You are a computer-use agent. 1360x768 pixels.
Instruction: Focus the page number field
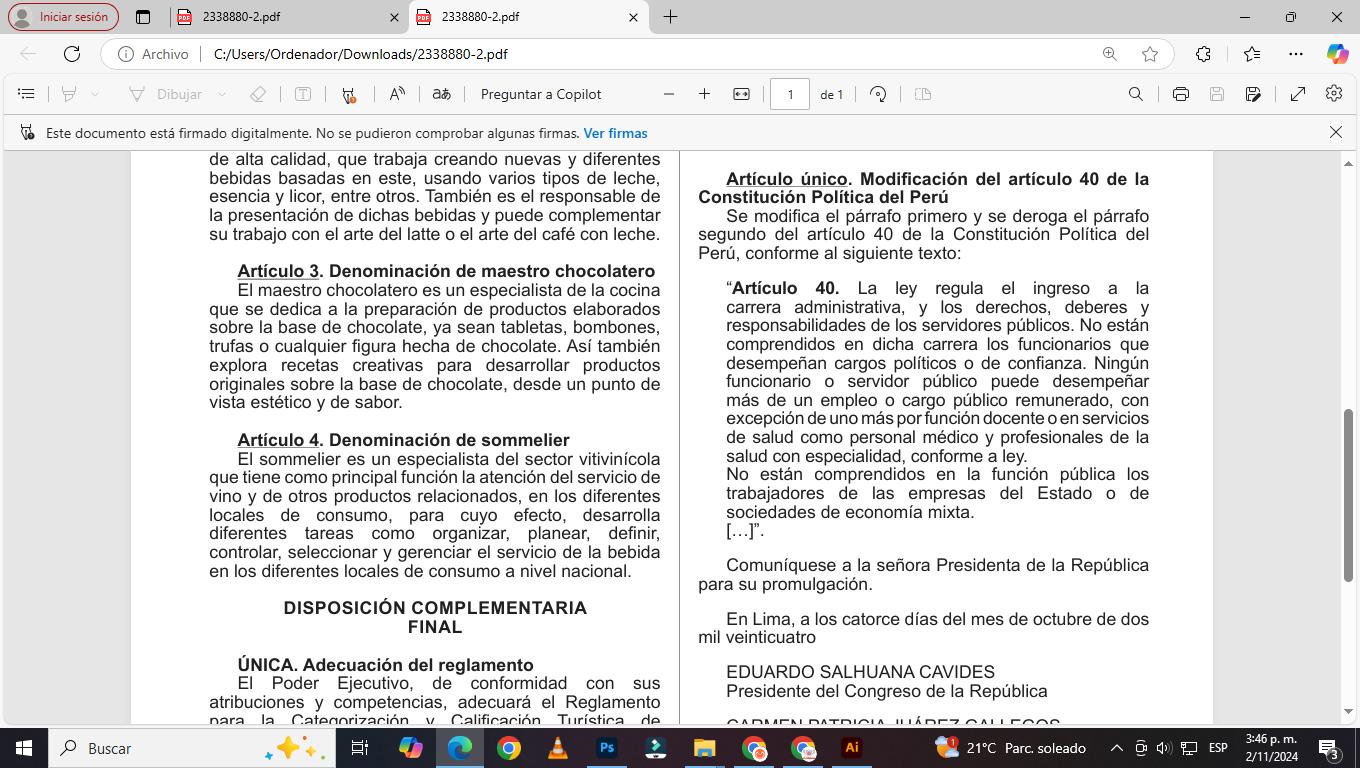[x=790, y=94]
